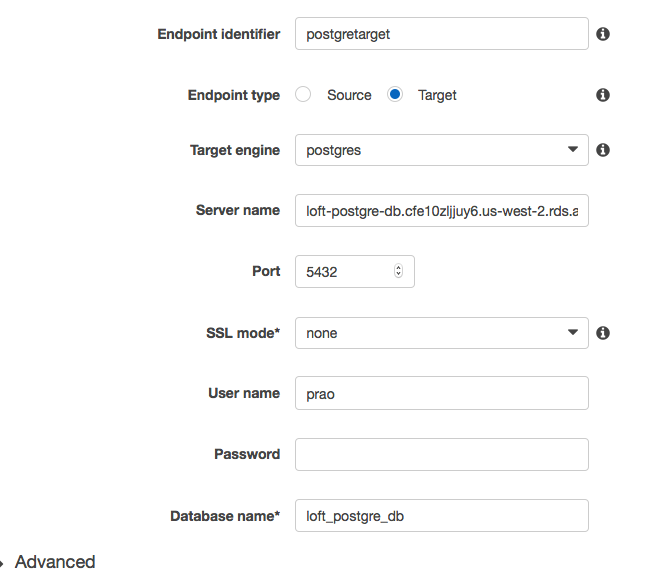Focus the User name field
666x577 pixels.
(x=441, y=394)
